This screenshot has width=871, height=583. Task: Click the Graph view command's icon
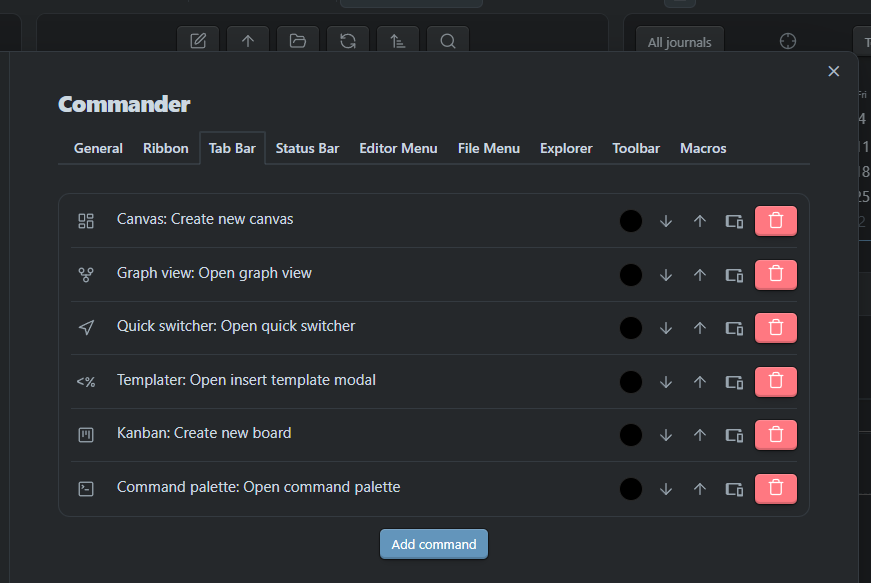[86, 274]
